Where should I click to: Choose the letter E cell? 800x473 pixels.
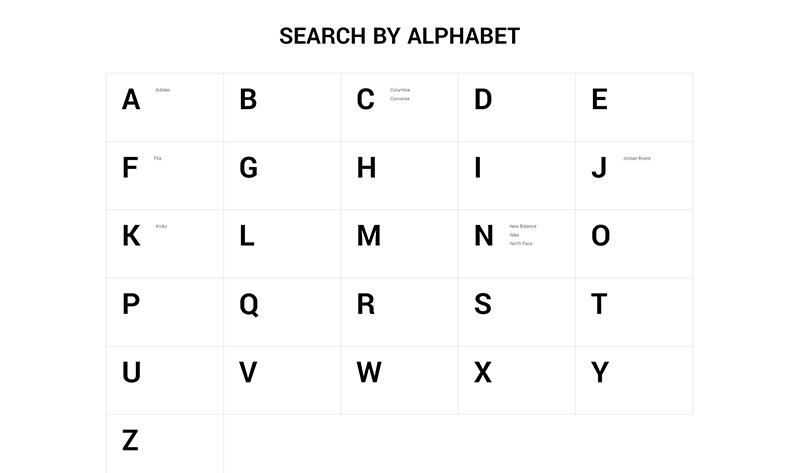600,100
